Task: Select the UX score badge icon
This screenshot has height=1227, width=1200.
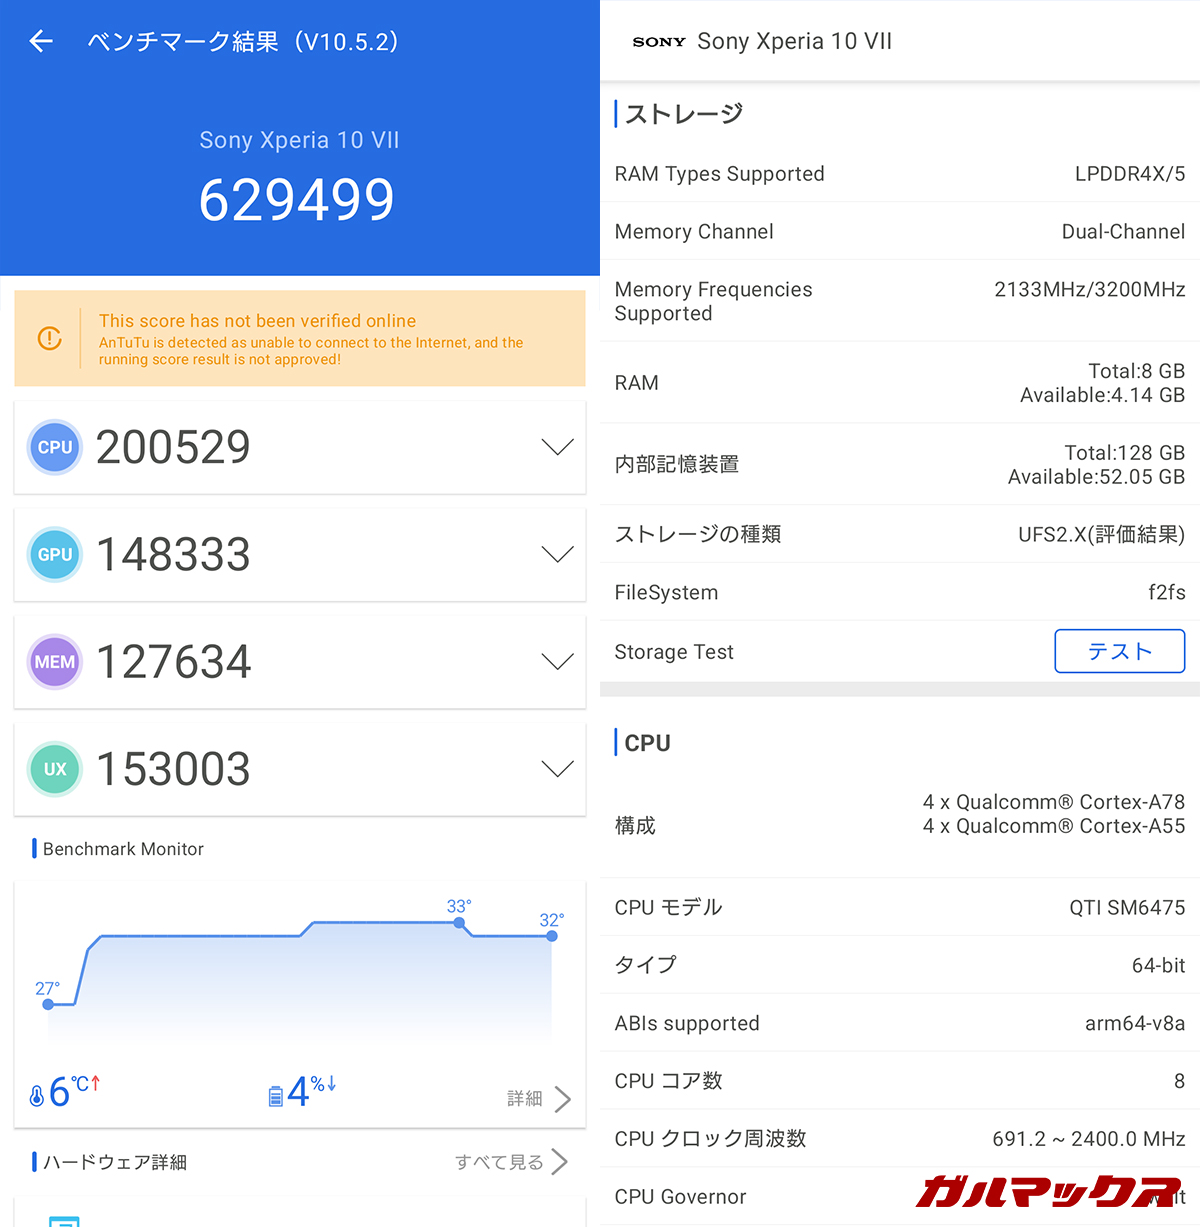Action: pos(54,768)
